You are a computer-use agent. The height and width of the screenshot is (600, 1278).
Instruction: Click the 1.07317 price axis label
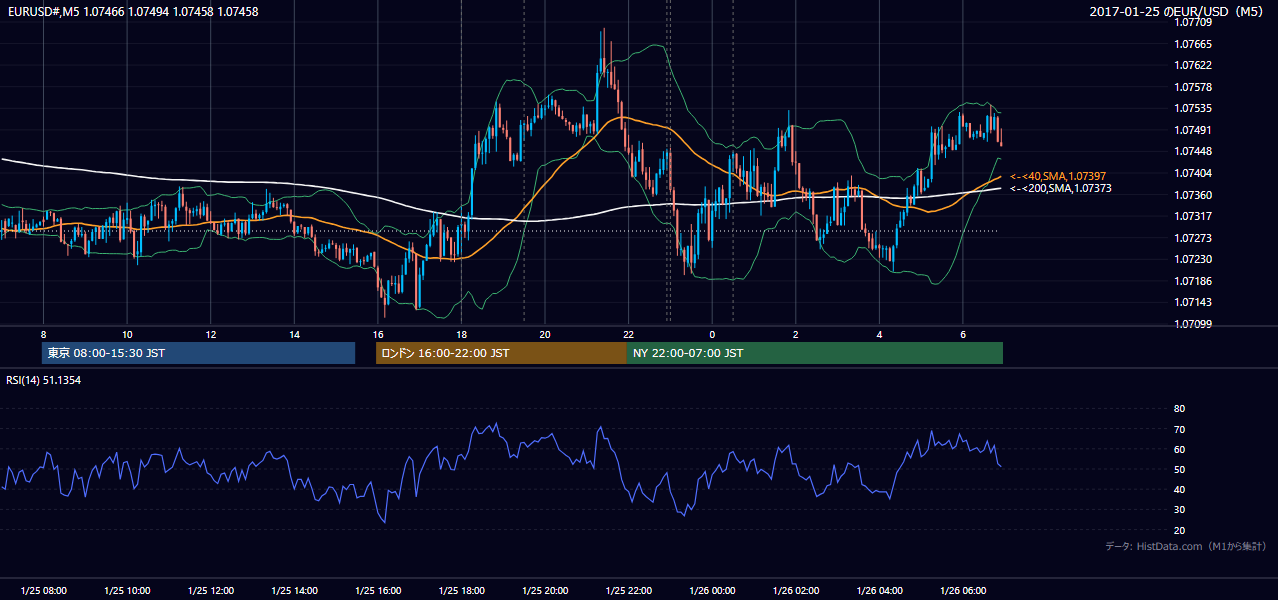(1193, 216)
